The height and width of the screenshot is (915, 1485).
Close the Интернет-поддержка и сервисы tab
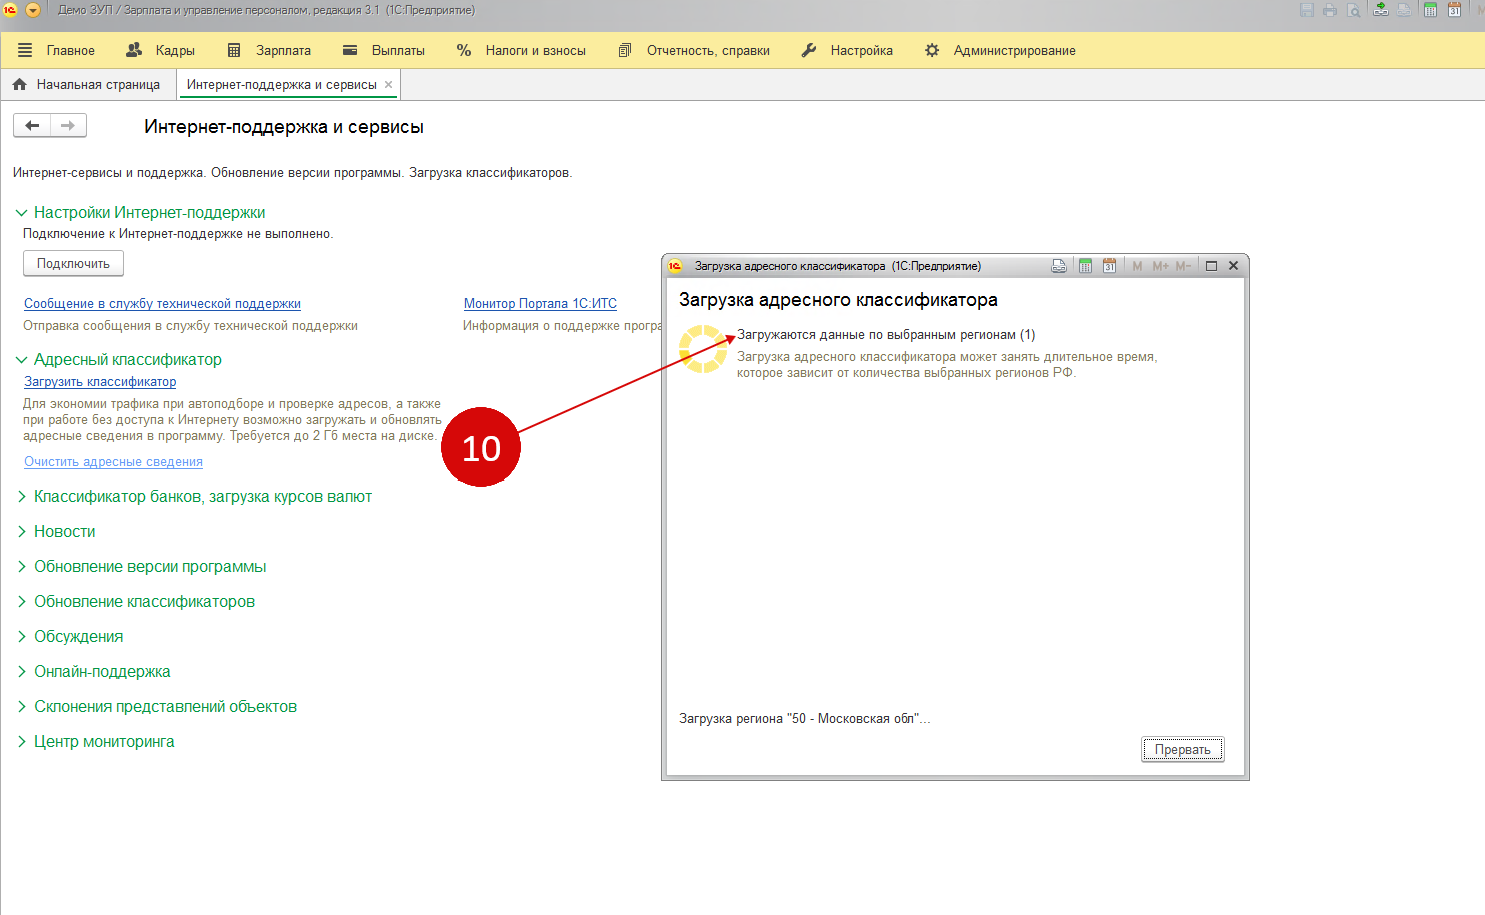tap(389, 85)
